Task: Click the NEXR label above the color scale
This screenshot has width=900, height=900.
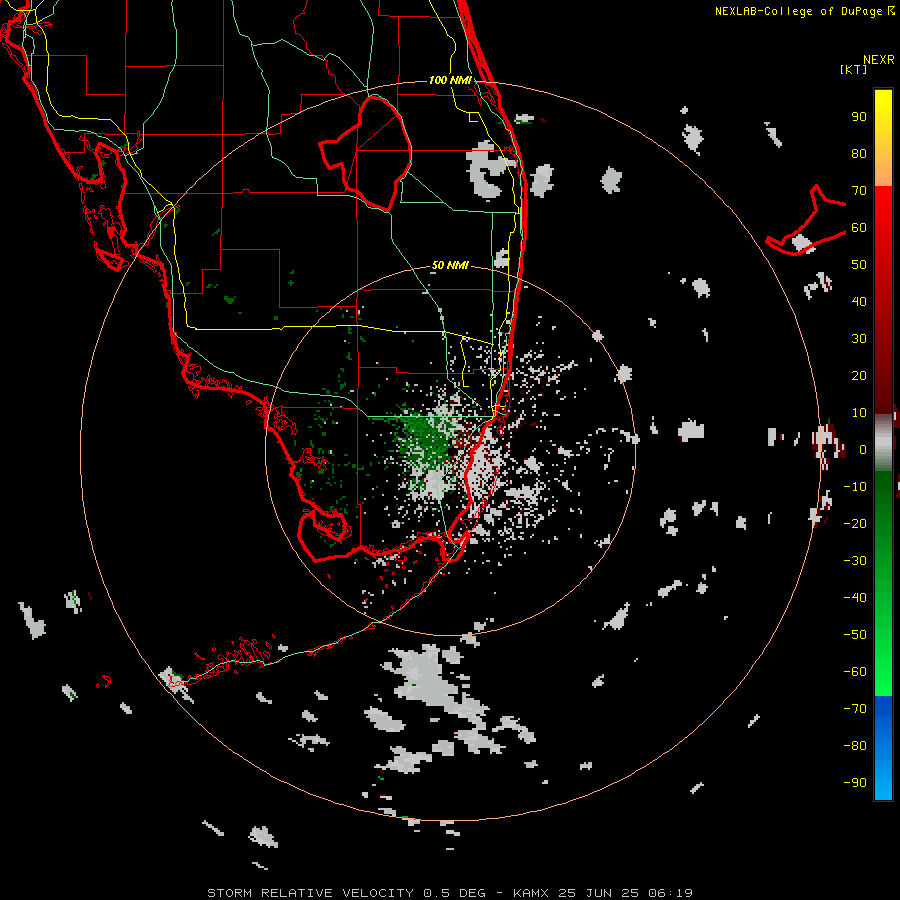Action: tap(879, 60)
